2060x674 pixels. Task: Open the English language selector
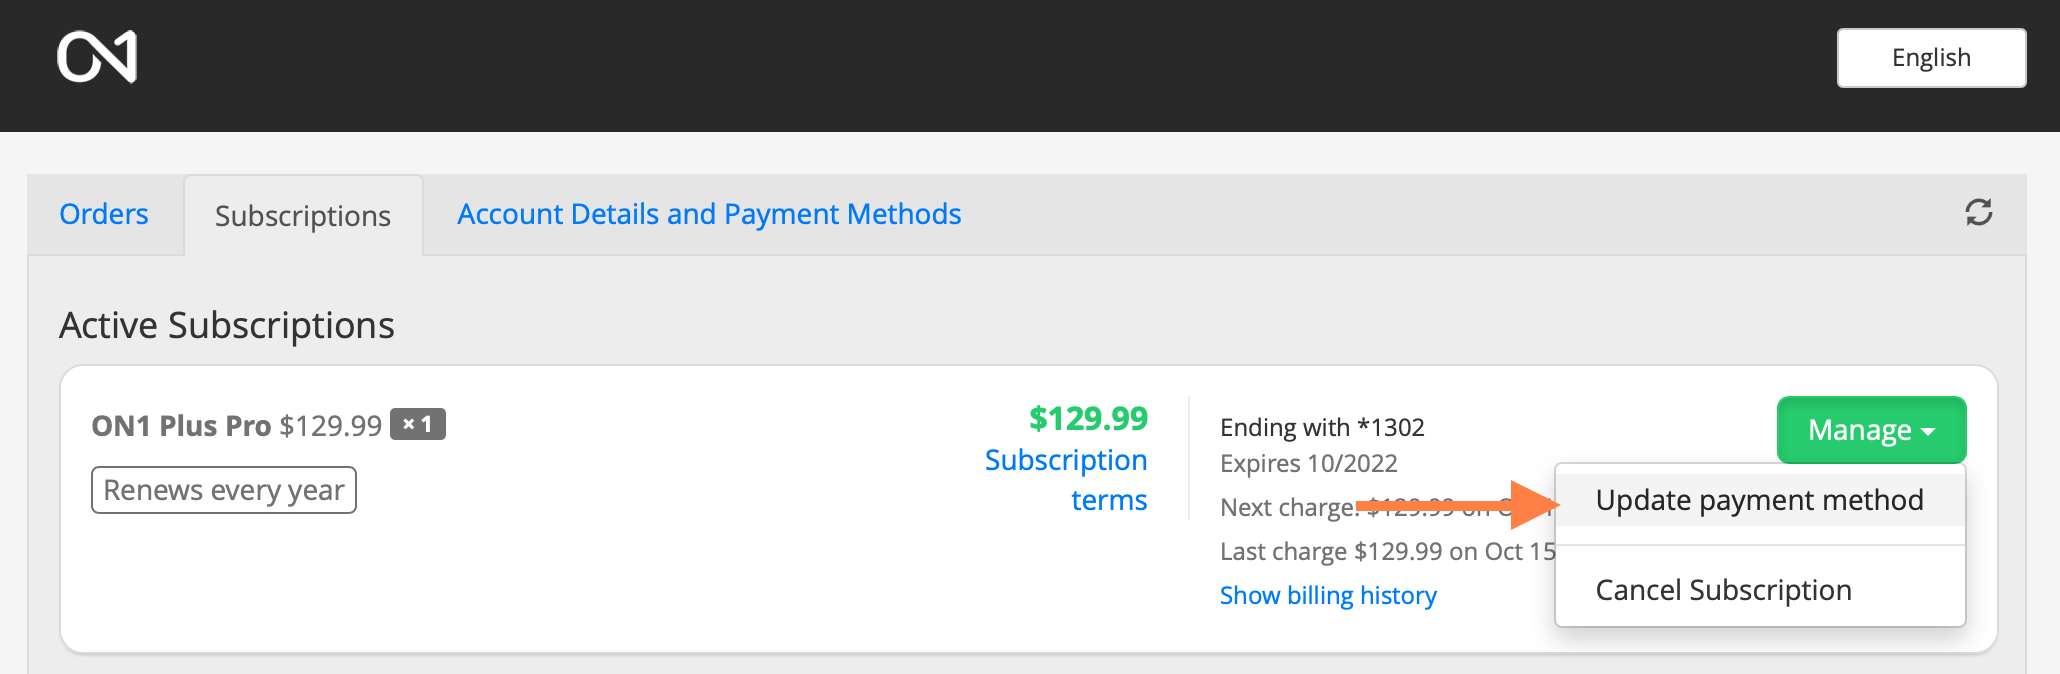coord(1930,58)
